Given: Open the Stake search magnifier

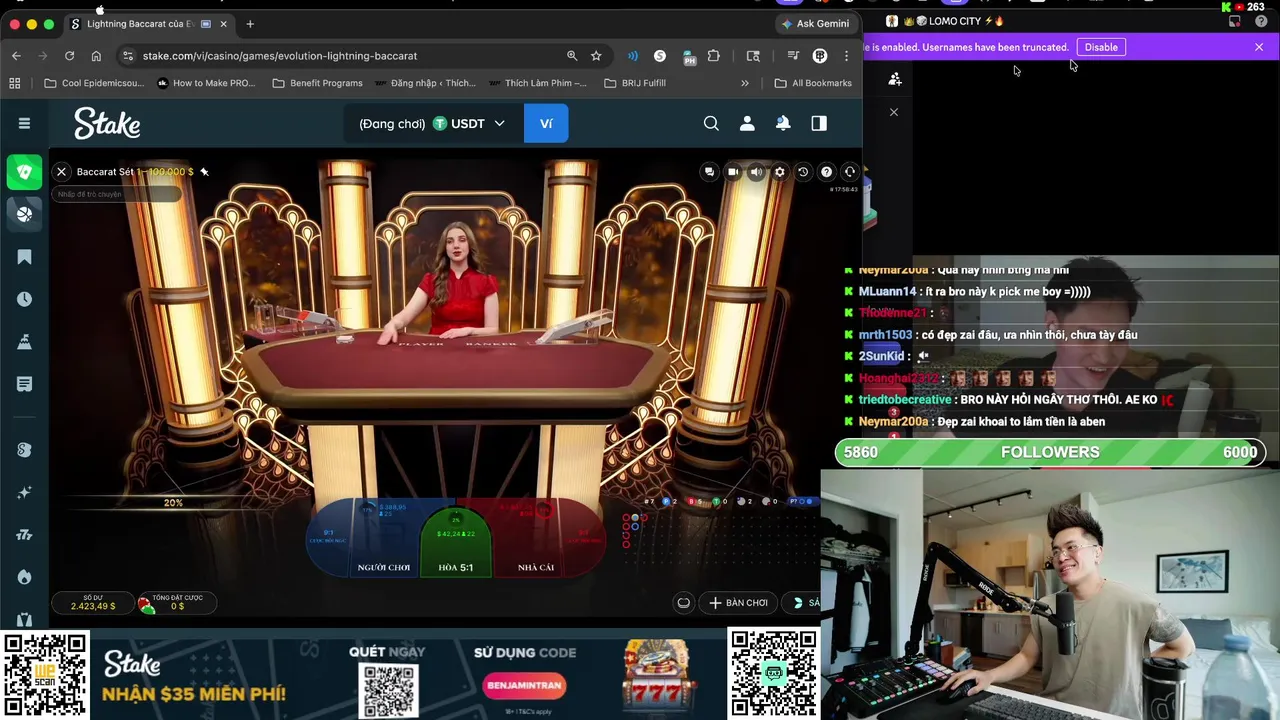Looking at the screenshot, I should pyautogui.click(x=711, y=123).
